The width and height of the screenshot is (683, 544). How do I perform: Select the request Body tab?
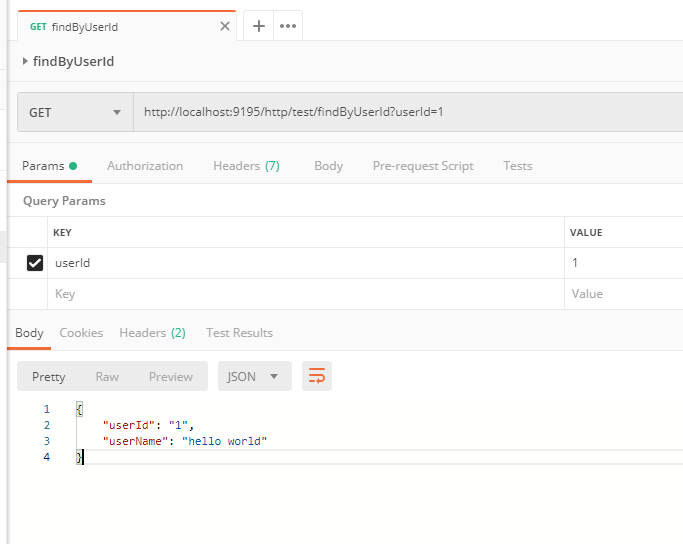pos(328,166)
